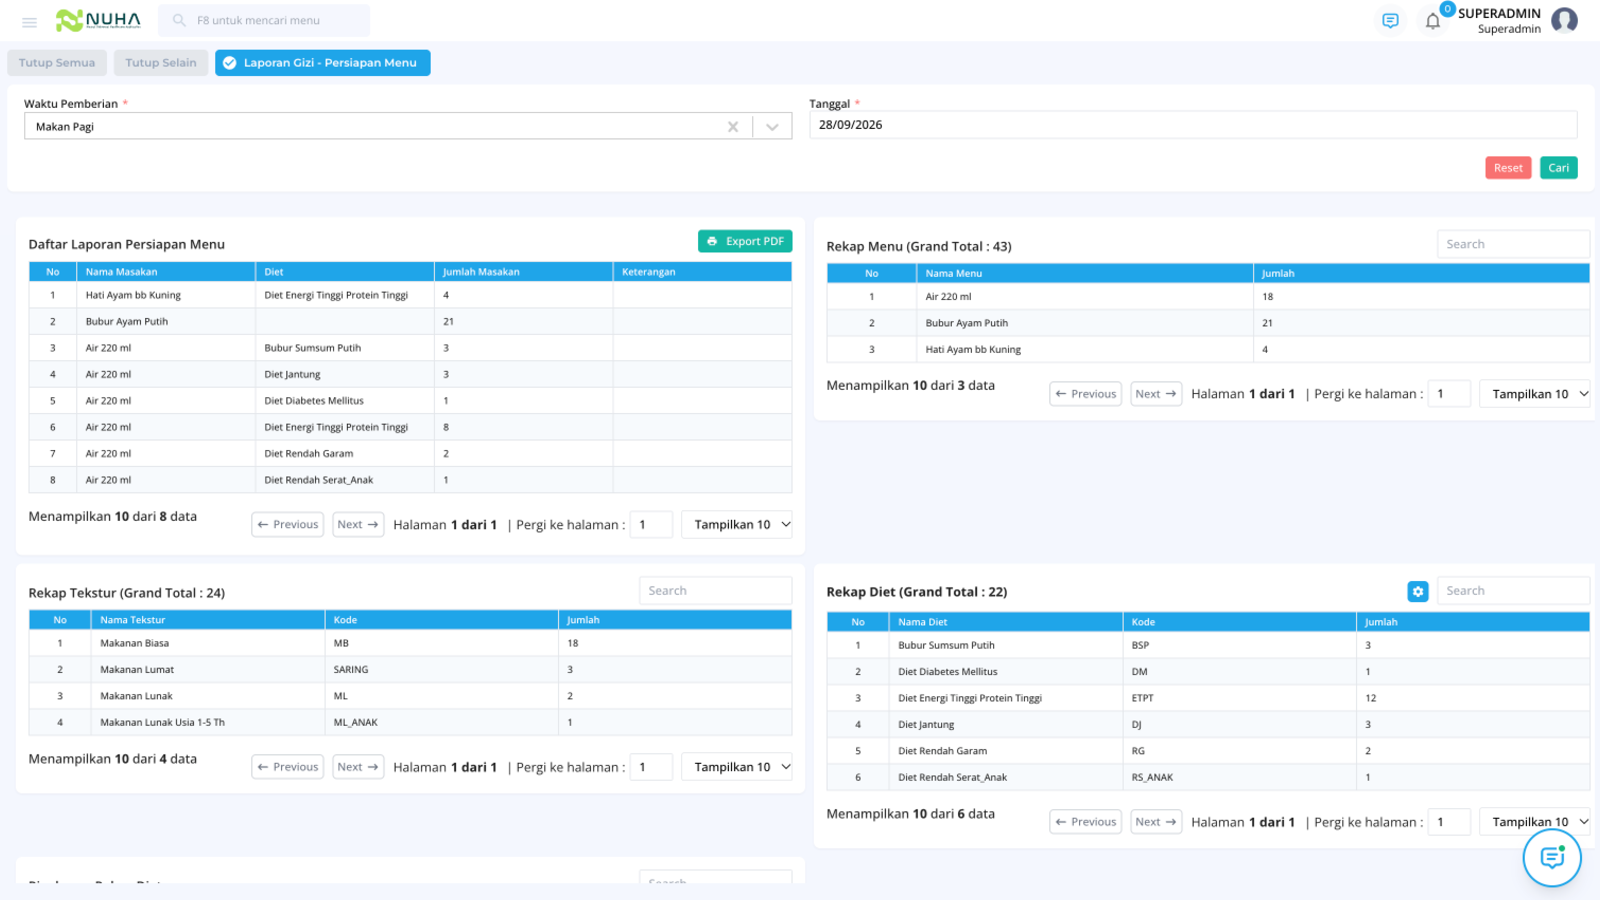Viewport: 1600px width, 900px height.
Task: Focus the Rekap Diet search box
Action: pyautogui.click(x=1513, y=591)
